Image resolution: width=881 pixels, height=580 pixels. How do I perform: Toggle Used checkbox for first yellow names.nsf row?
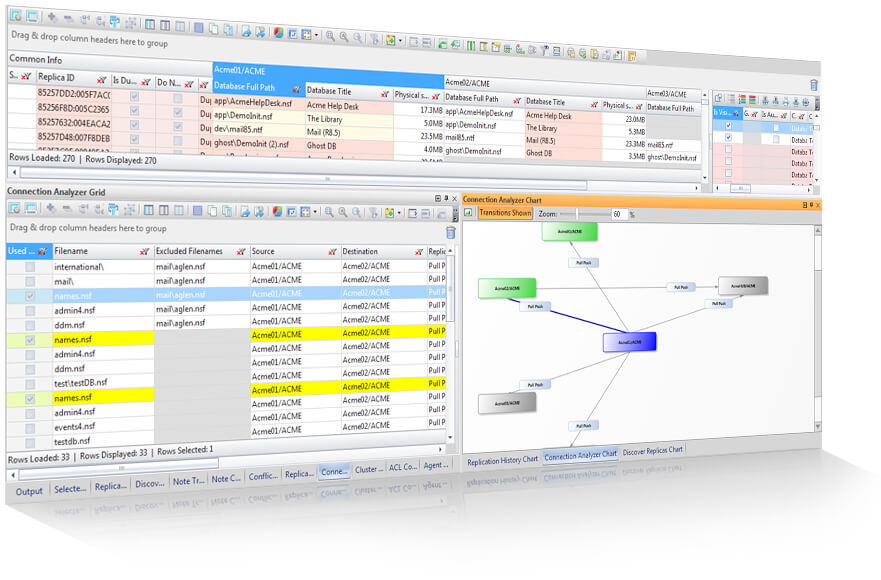click(x=30, y=340)
